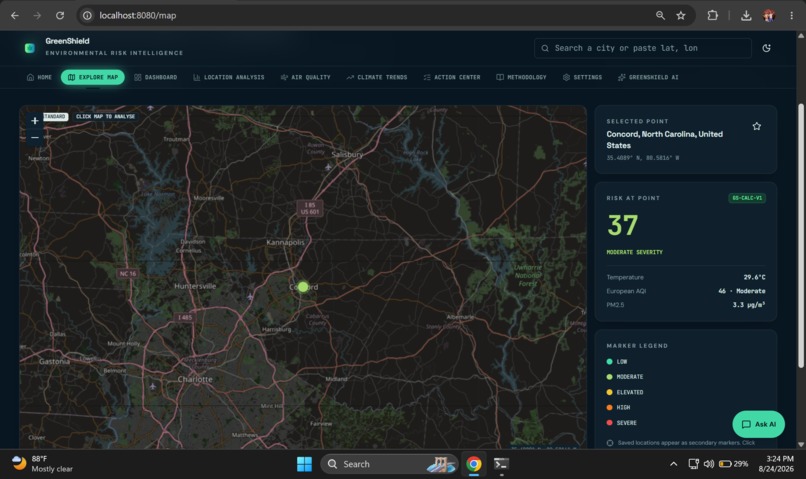
Task: Click the Elevated legend color dot
Action: (610, 392)
